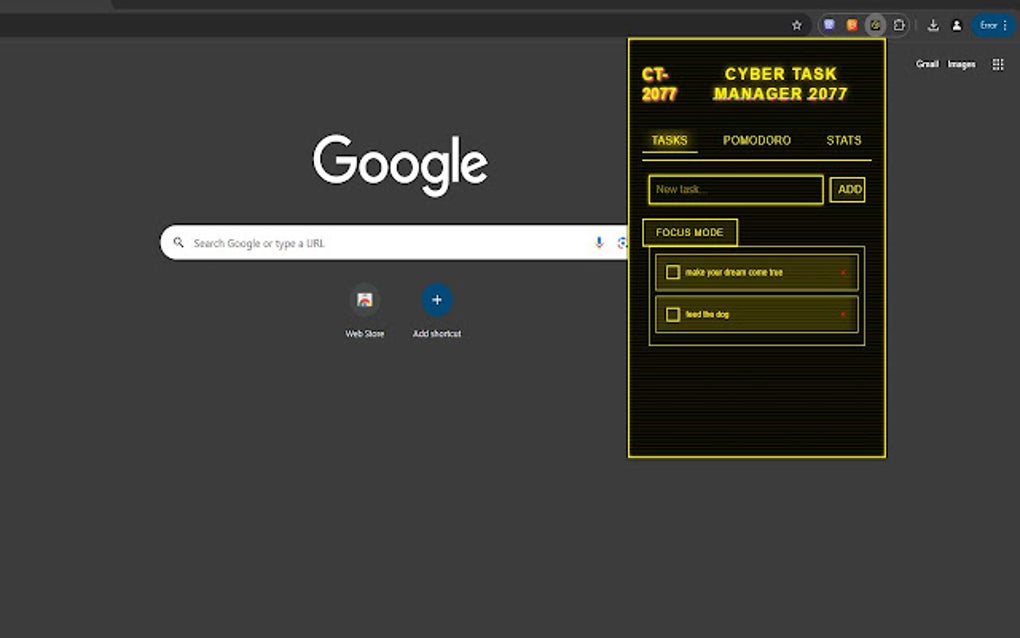Image resolution: width=1020 pixels, height=638 pixels.
Task: Bookmark the page with the star icon
Action: click(796, 25)
